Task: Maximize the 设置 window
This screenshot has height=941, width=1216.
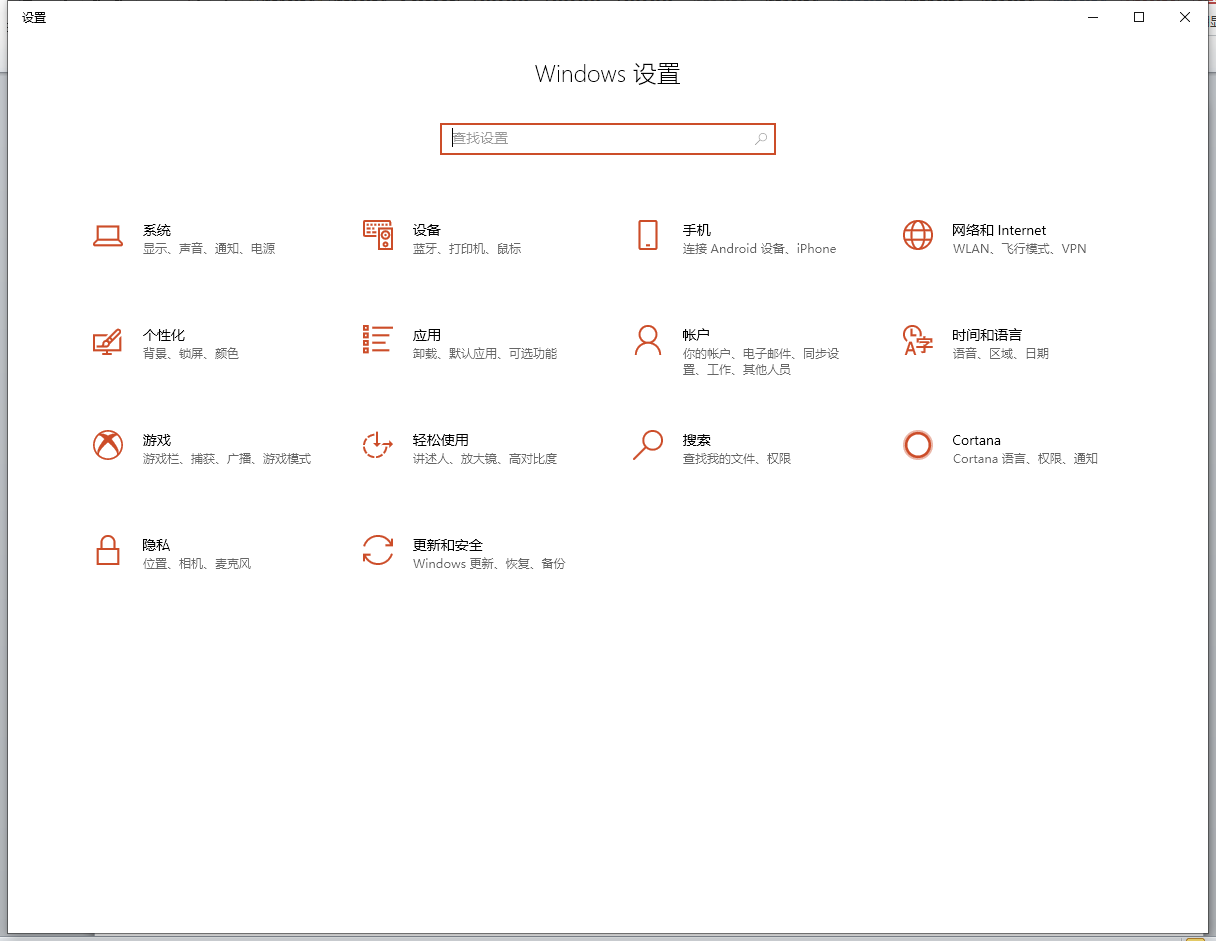Action: pos(1139,17)
